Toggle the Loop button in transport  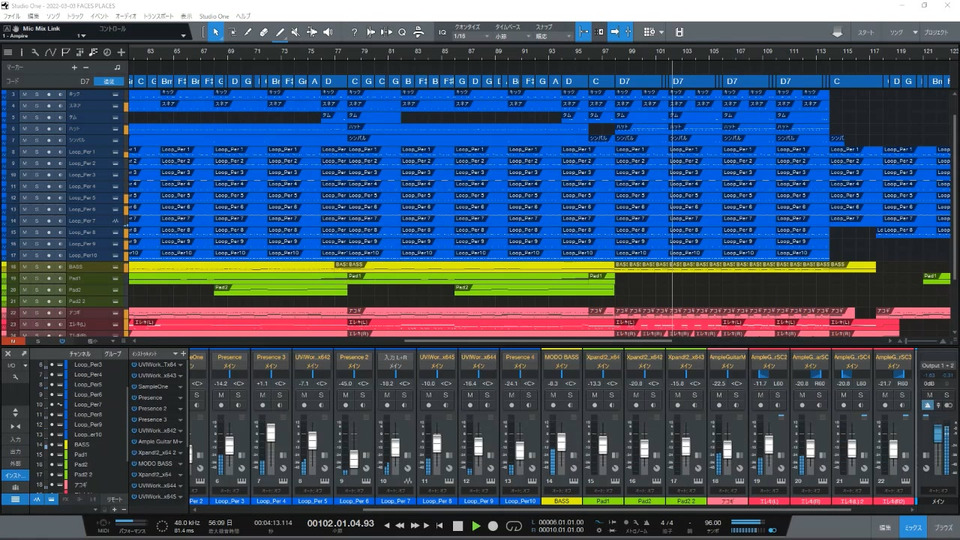point(514,525)
